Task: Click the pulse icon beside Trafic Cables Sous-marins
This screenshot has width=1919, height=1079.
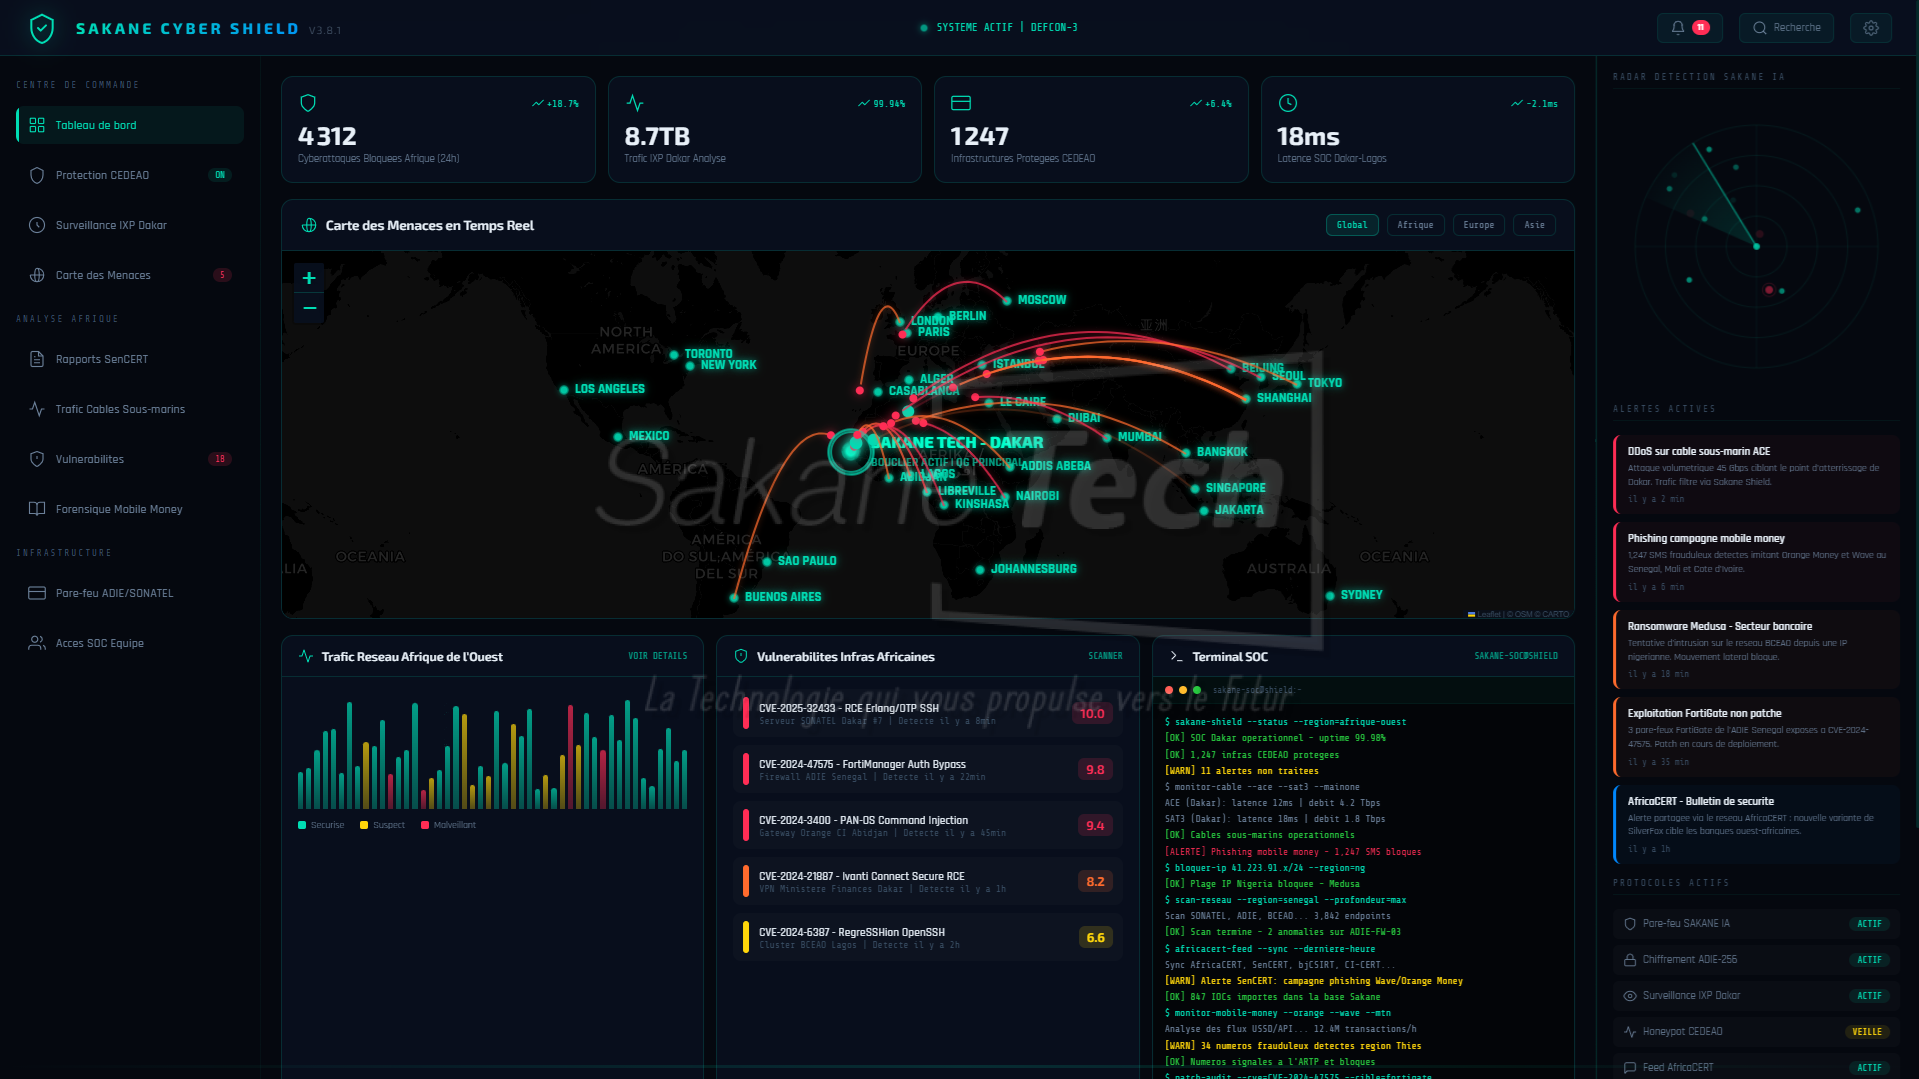Action: [37, 409]
